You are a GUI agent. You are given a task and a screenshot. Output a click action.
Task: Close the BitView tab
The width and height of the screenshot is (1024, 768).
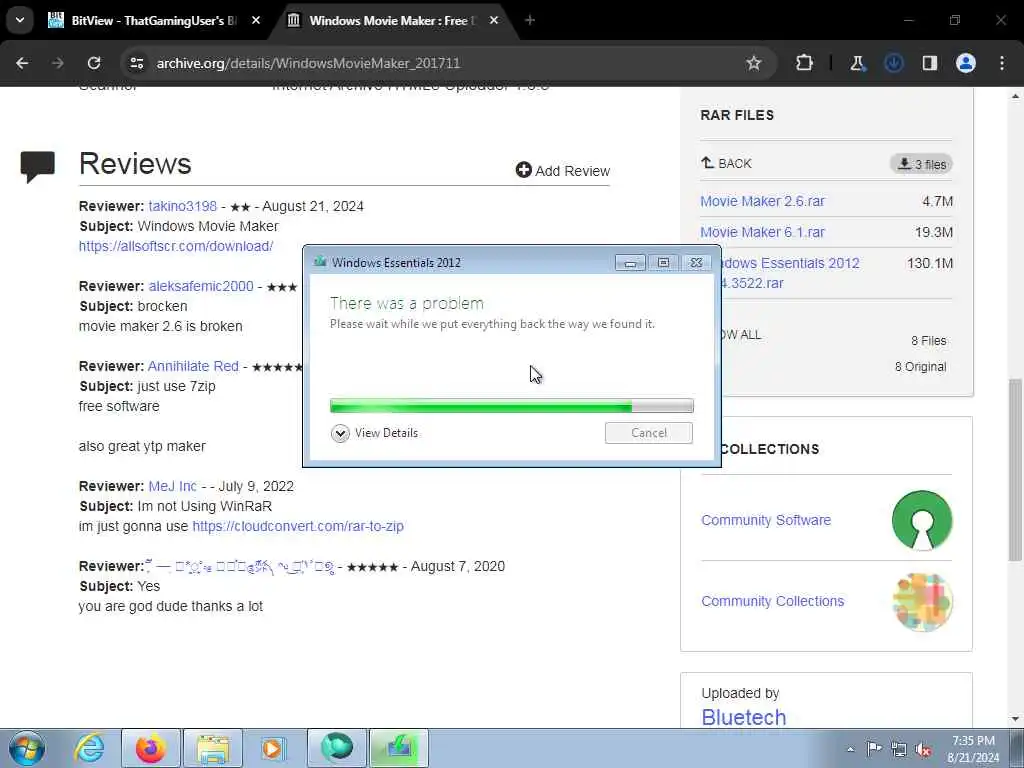pos(256,20)
